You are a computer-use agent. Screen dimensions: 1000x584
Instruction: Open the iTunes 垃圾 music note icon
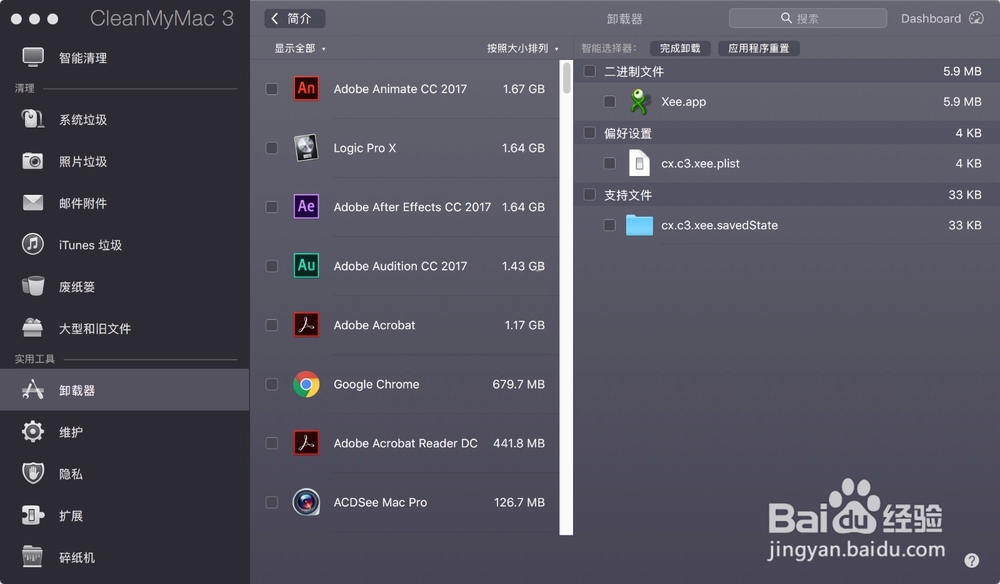pyautogui.click(x=33, y=244)
